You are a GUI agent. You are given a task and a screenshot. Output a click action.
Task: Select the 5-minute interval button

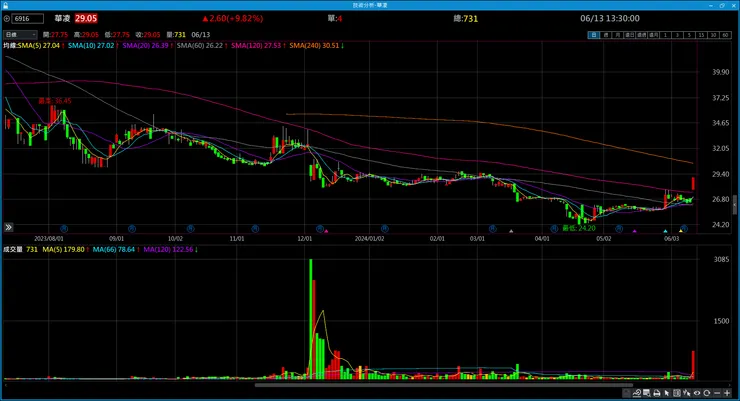click(689, 35)
